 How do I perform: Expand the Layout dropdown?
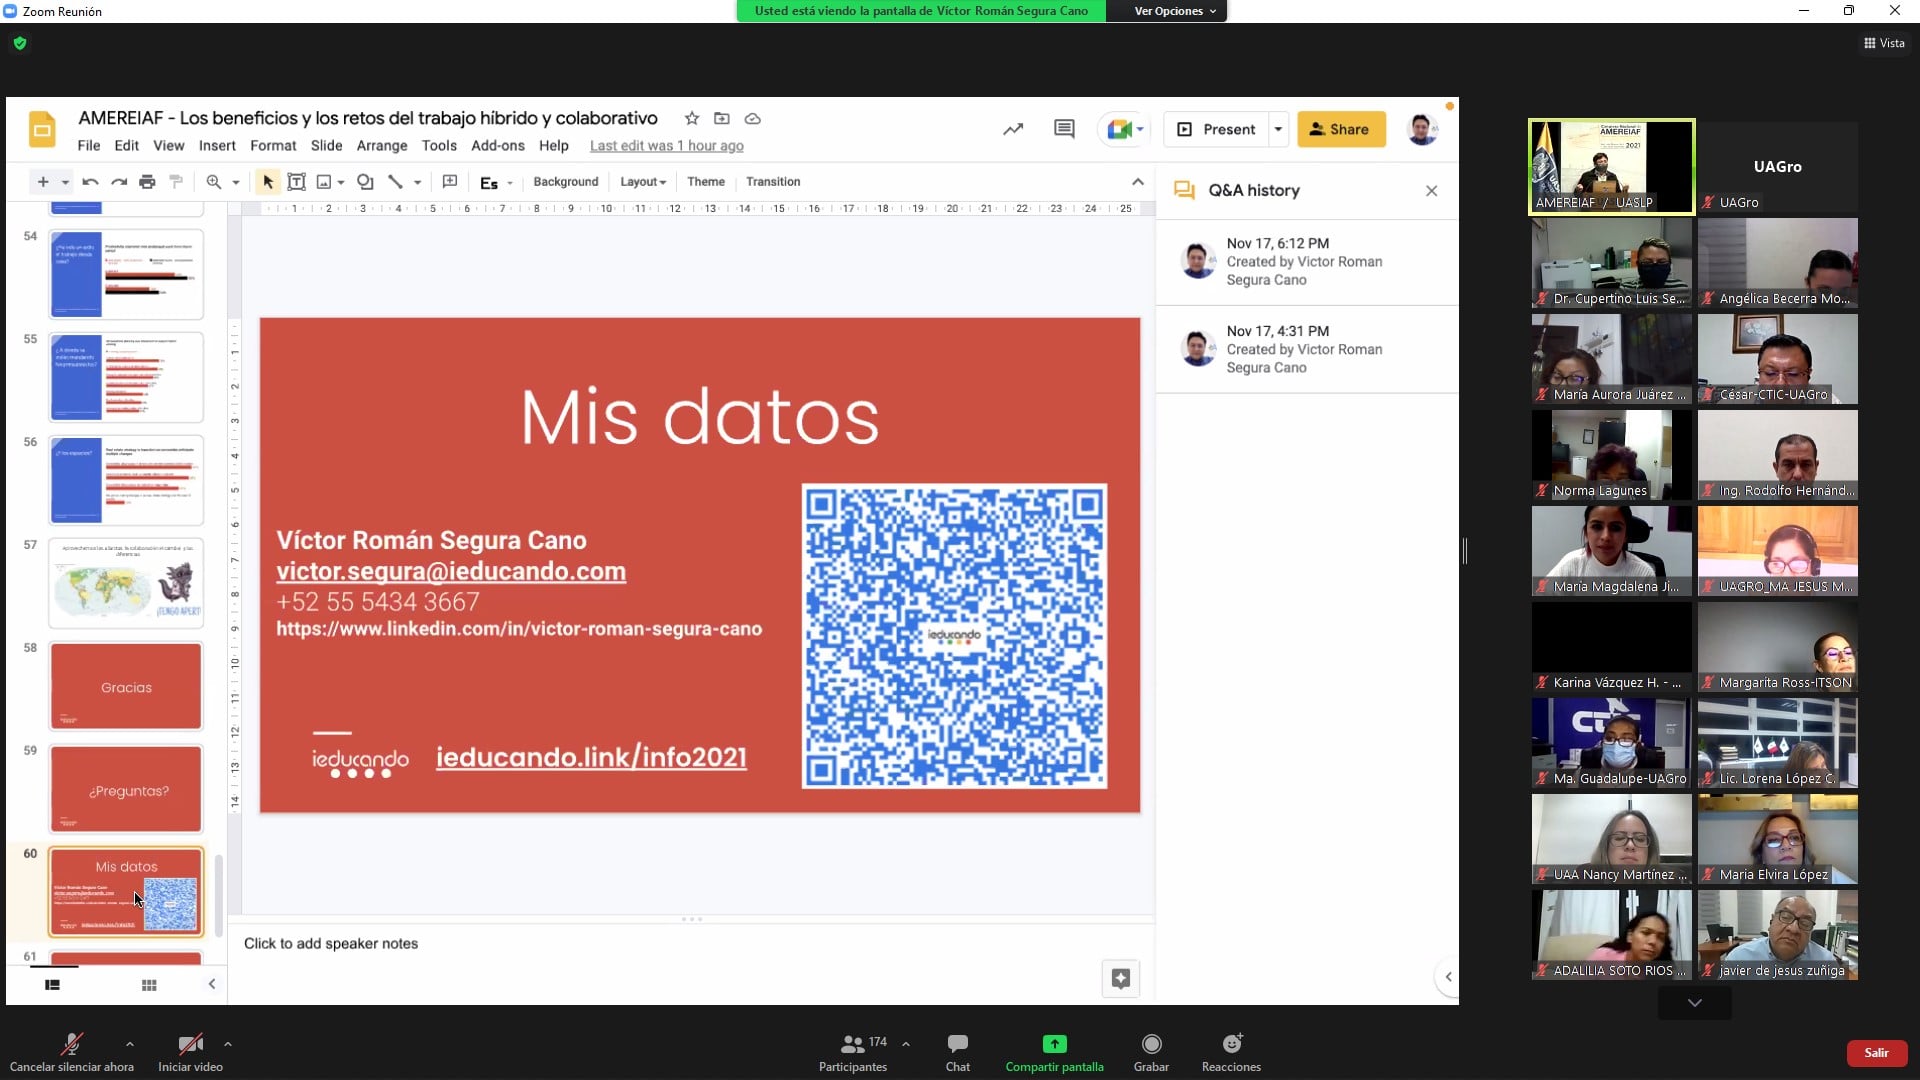pos(642,182)
